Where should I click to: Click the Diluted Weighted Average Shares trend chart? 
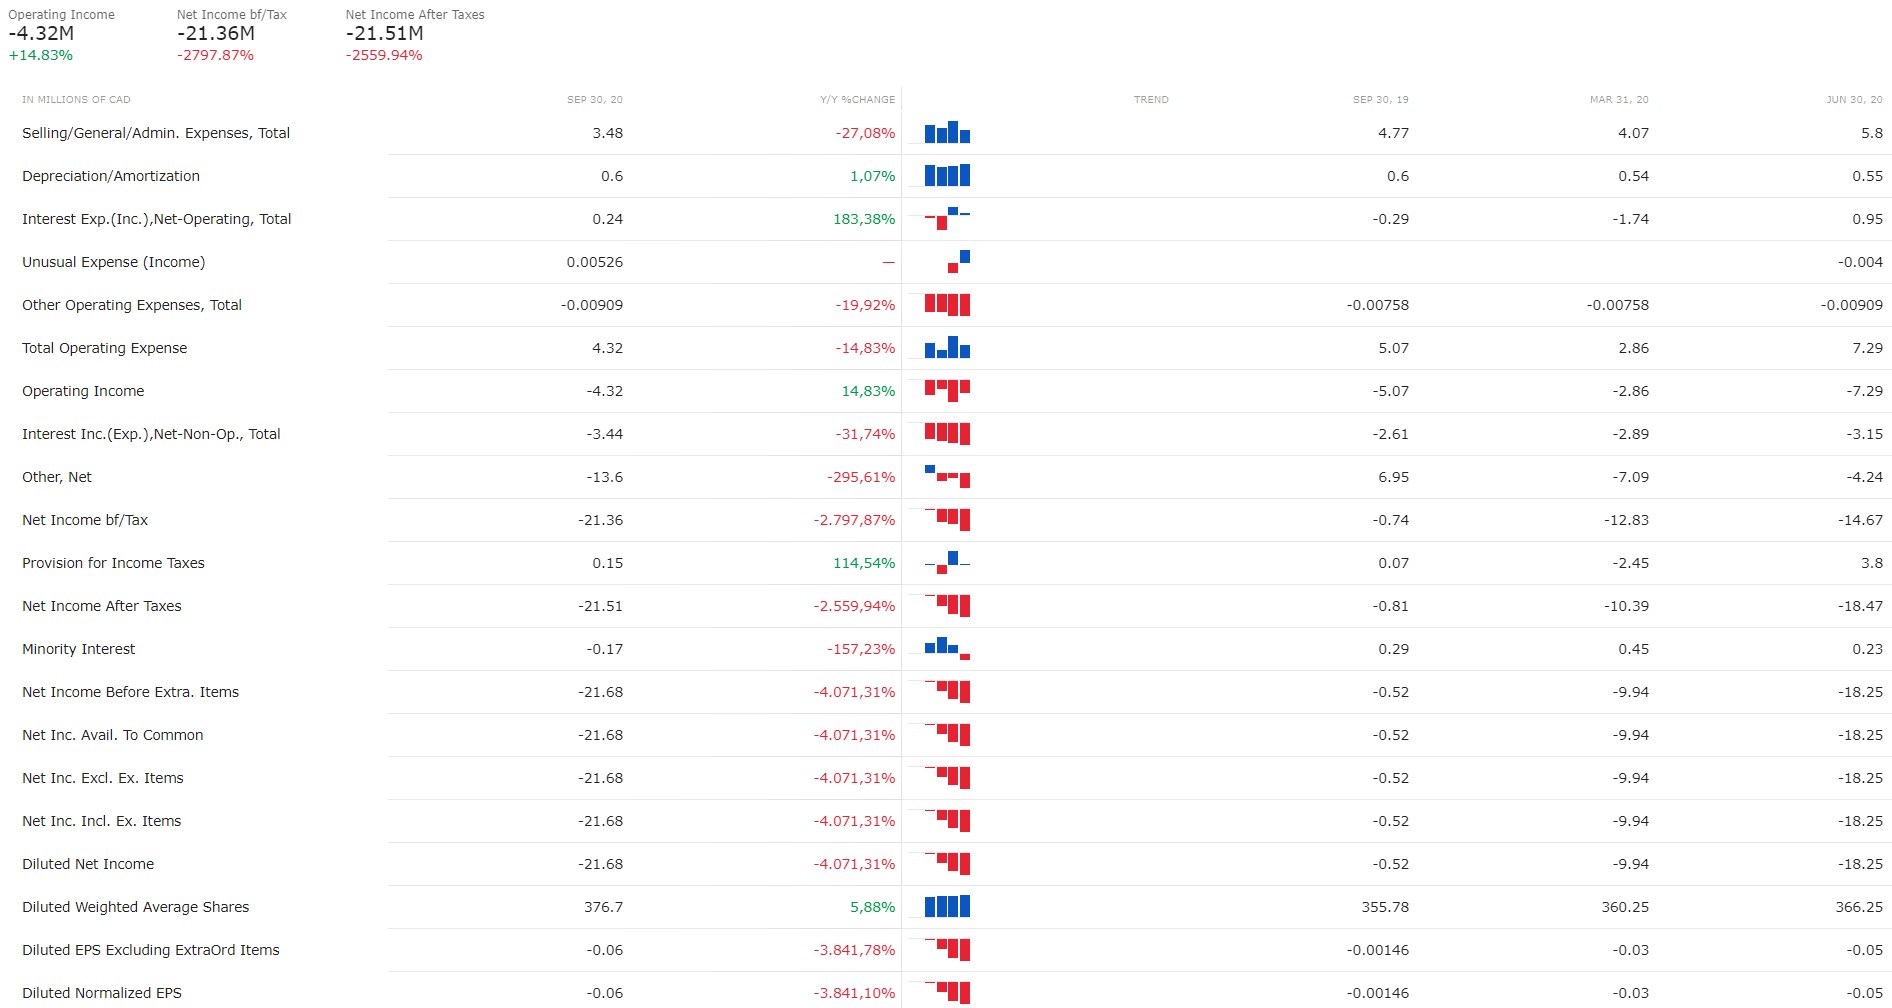click(x=947, y=906)
